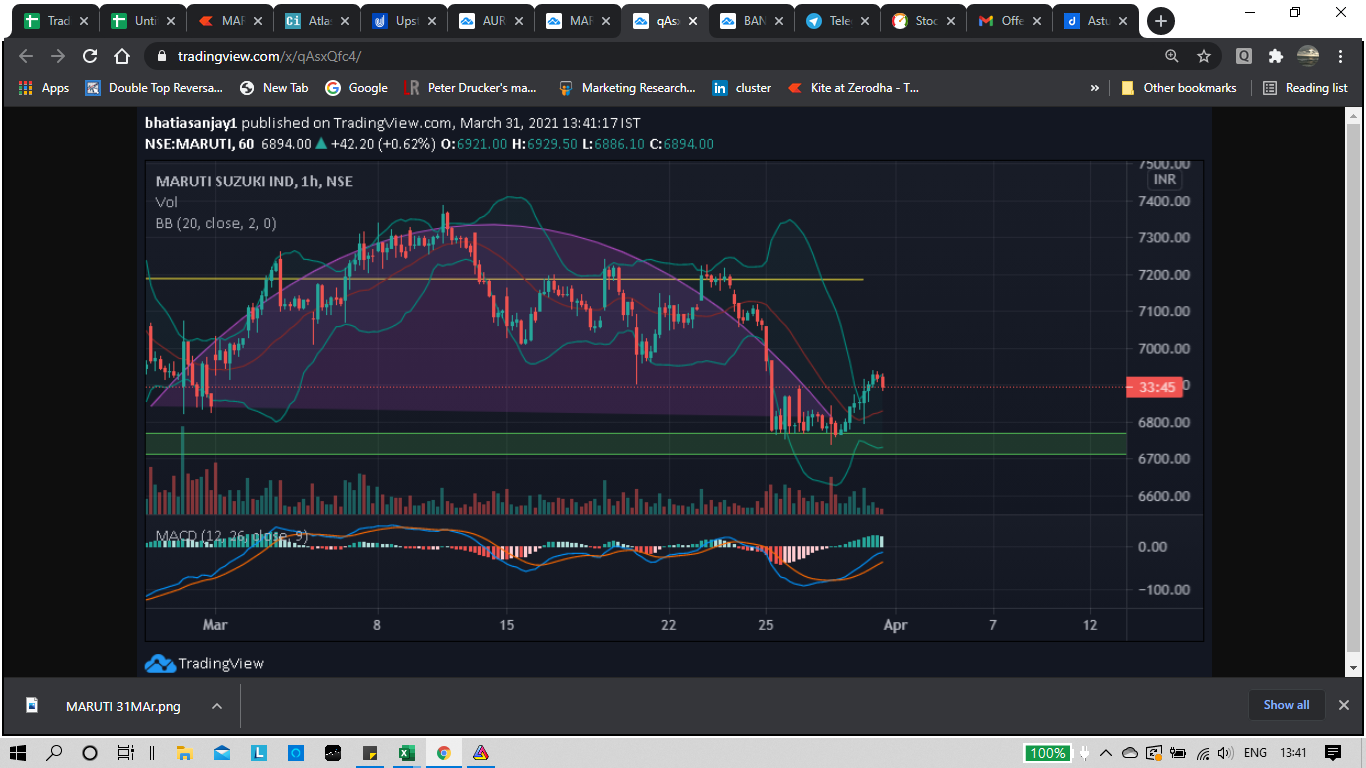Open the Google bookmark
This screenshot has height=768, width=1366.
[356, 88]
